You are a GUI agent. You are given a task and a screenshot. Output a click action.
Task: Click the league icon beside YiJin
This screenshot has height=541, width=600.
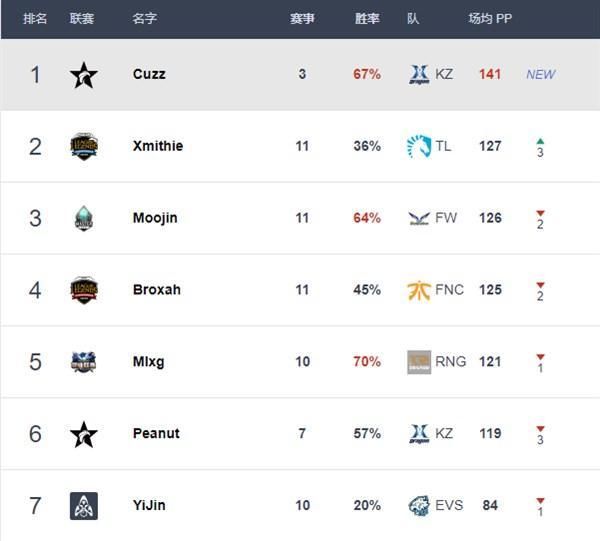pyautogui.click(x=84, y=506)
